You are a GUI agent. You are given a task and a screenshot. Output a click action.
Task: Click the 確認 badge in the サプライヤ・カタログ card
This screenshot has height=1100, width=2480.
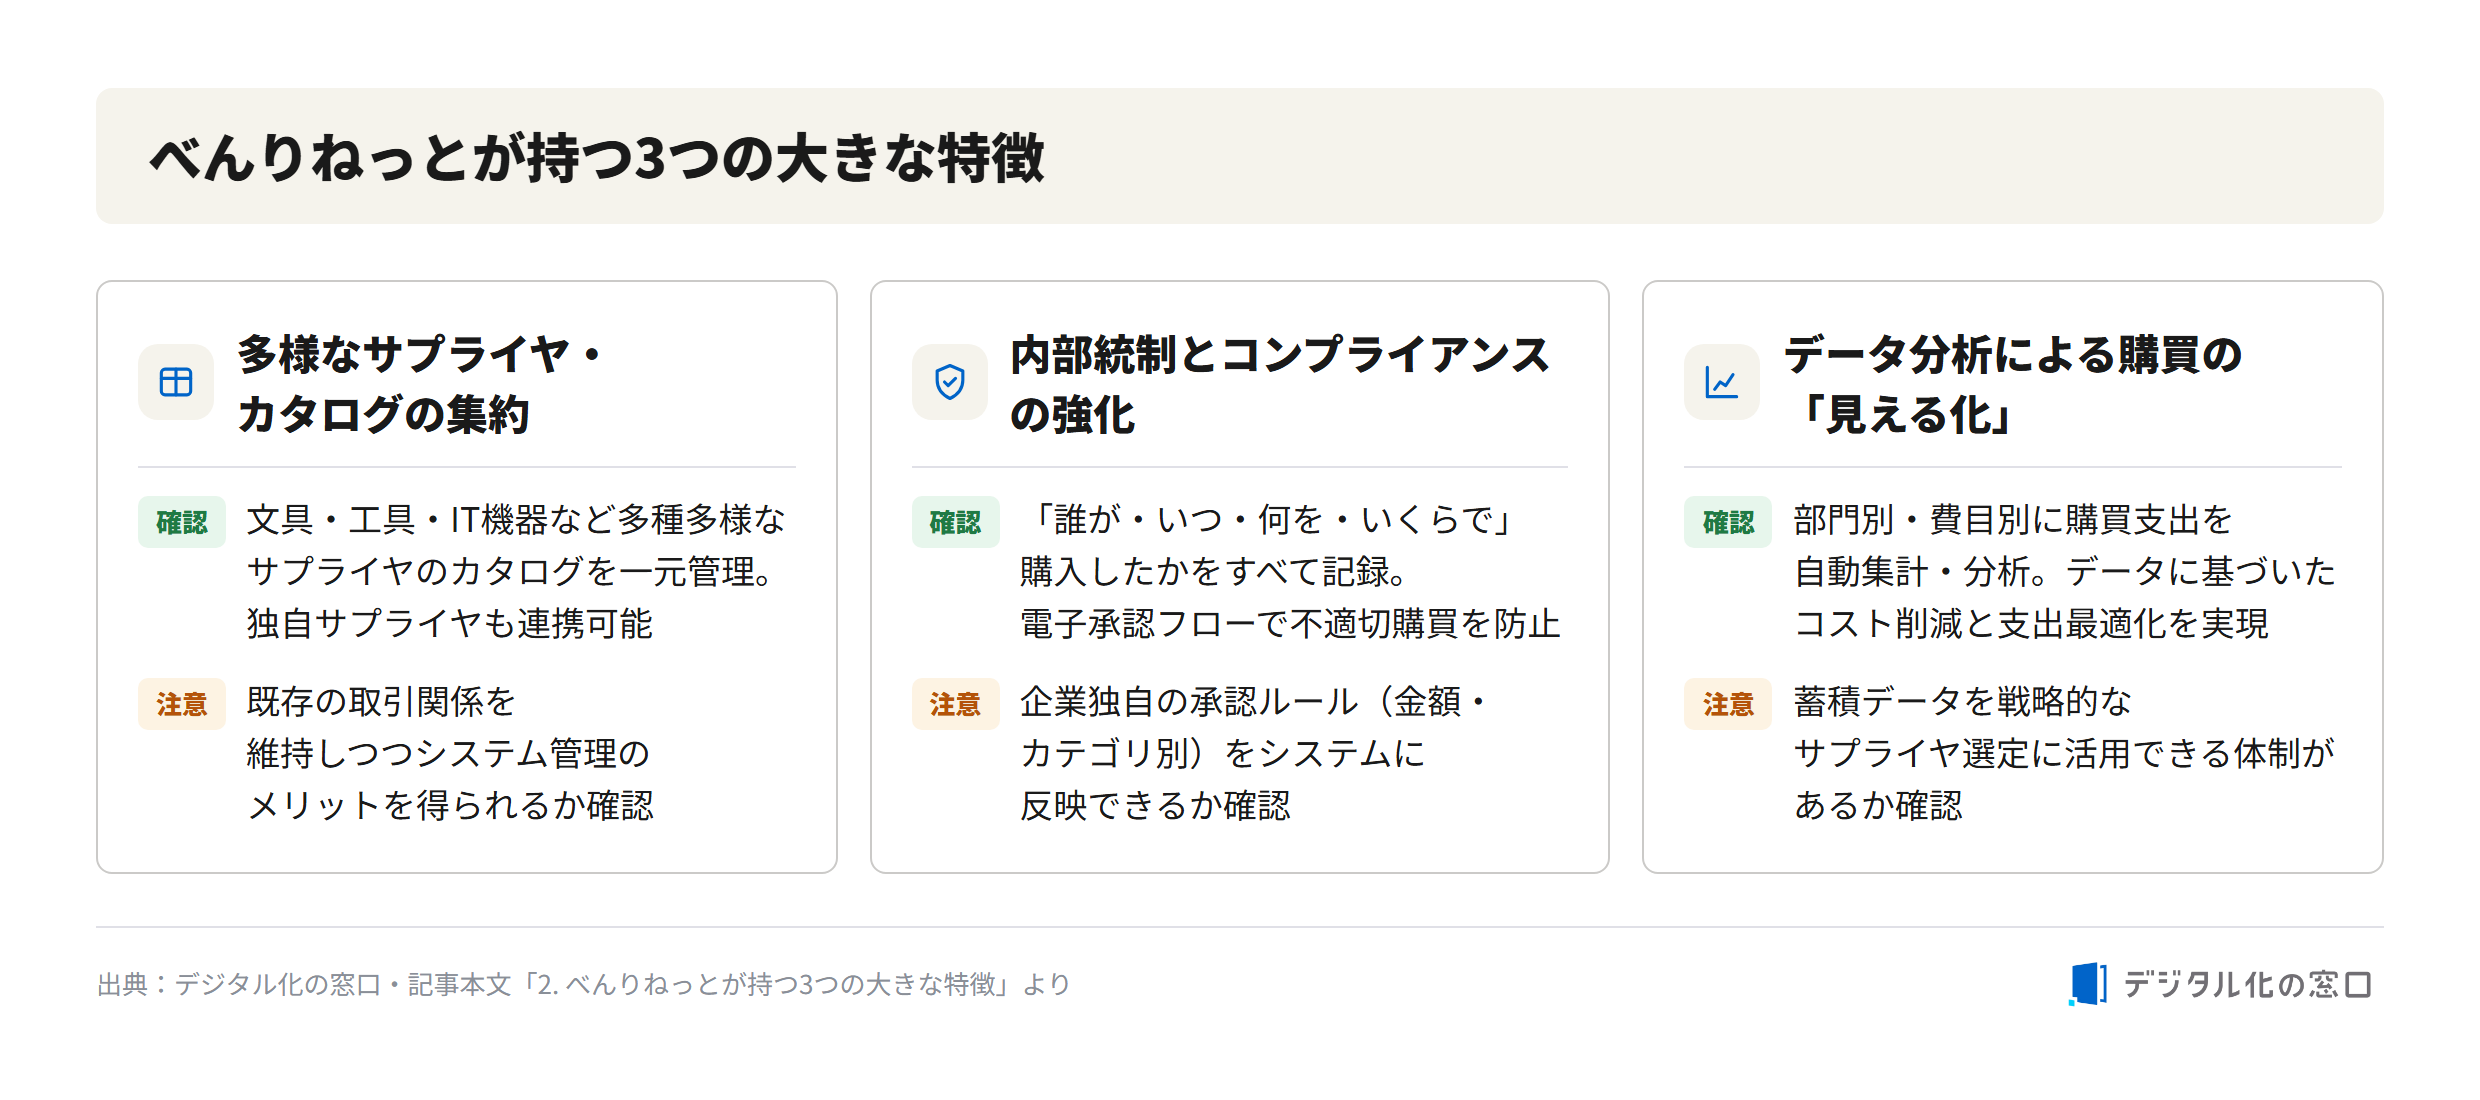click(182, 522)
